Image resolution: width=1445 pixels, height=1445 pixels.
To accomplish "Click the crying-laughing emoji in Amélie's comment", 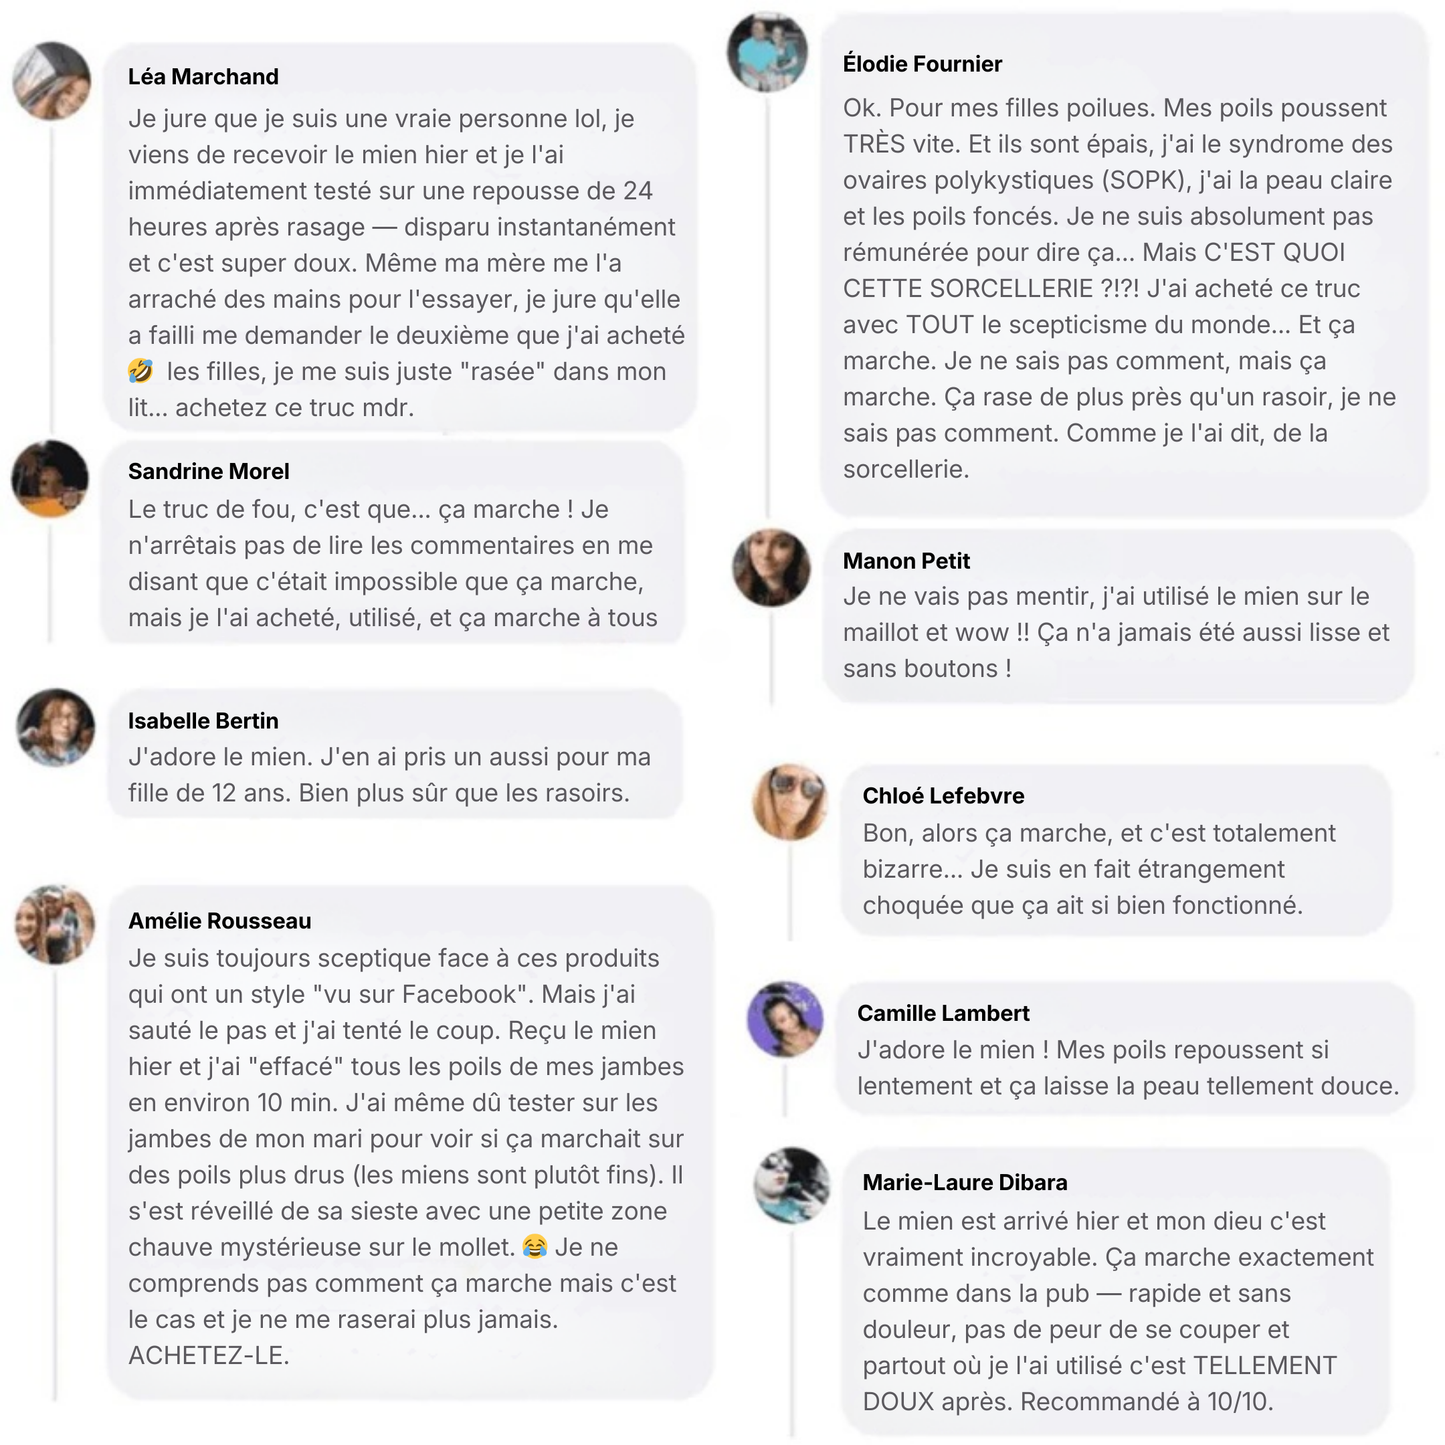I will pos(535,1247).
